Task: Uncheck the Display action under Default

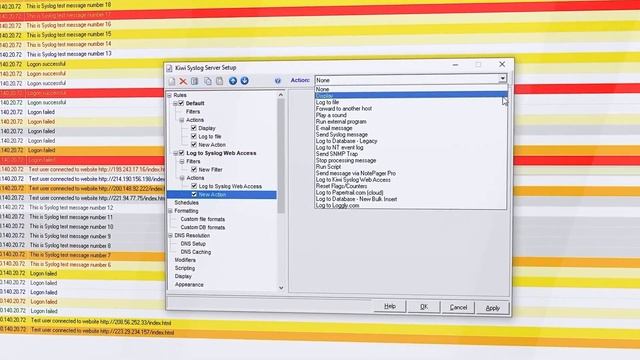Action: point(194,128)
